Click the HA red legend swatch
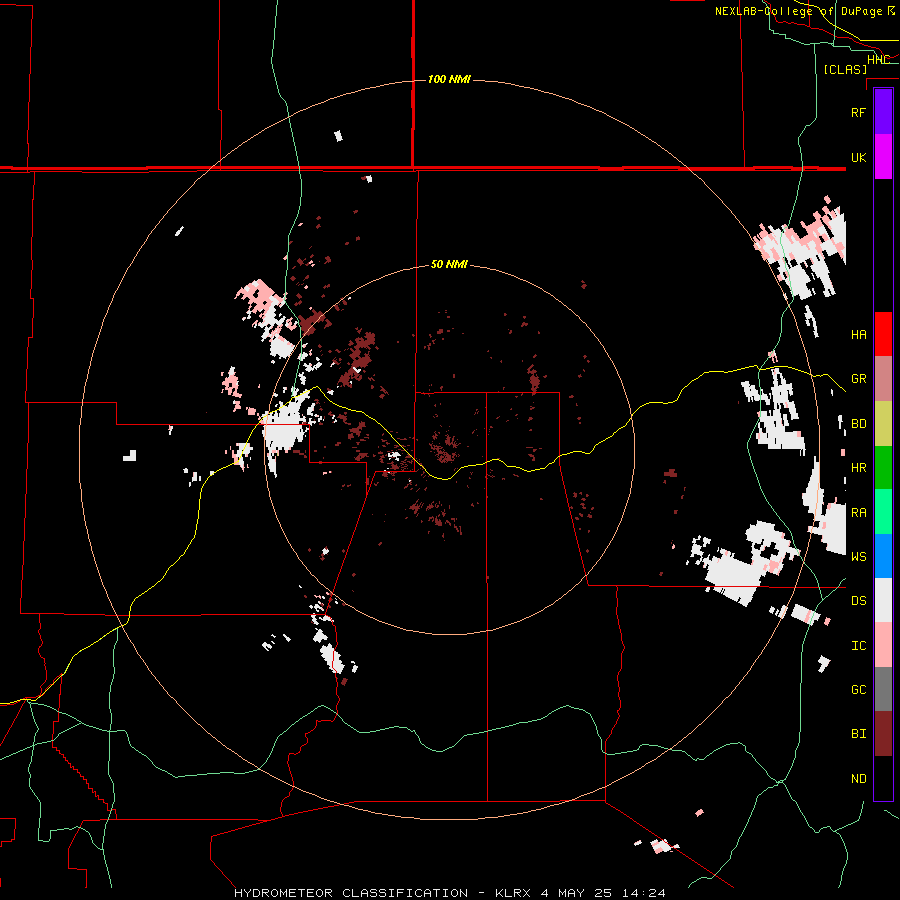This screenshot has width=900, height=900. [x=883, y=334]
